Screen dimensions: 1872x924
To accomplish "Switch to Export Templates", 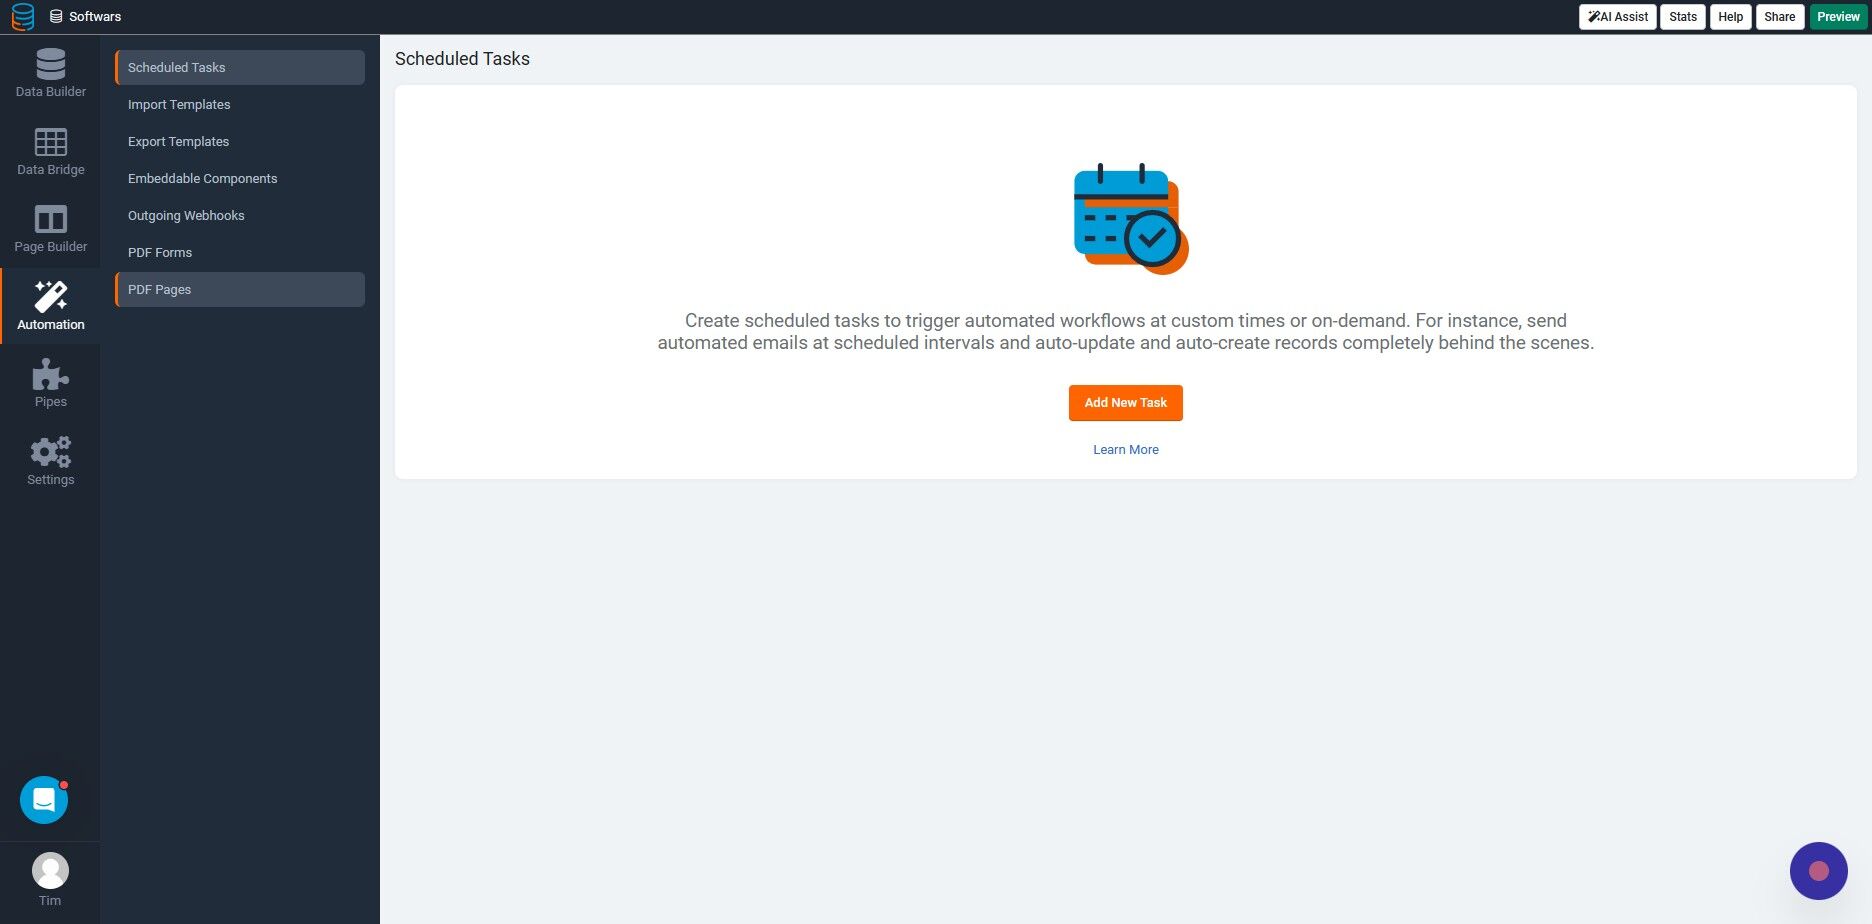I will (178, 141).
